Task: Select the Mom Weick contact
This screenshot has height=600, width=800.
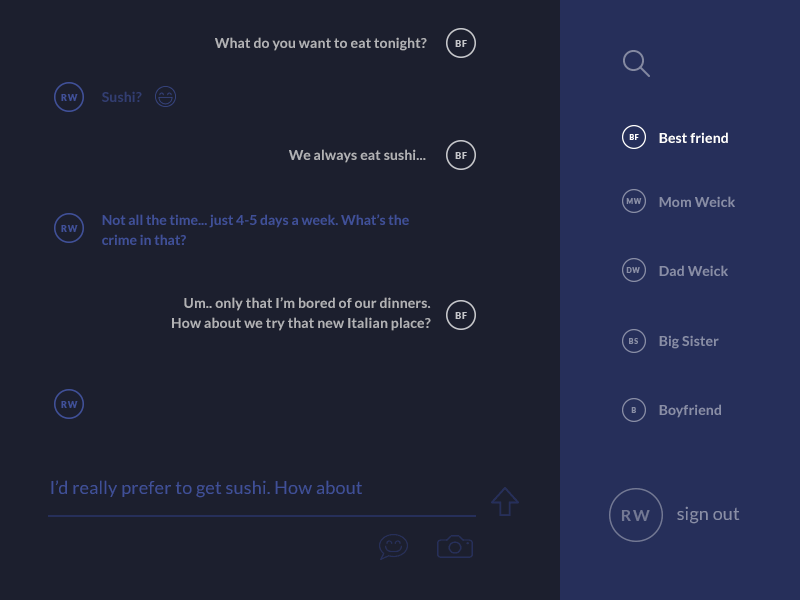Action: coord(696,202)
